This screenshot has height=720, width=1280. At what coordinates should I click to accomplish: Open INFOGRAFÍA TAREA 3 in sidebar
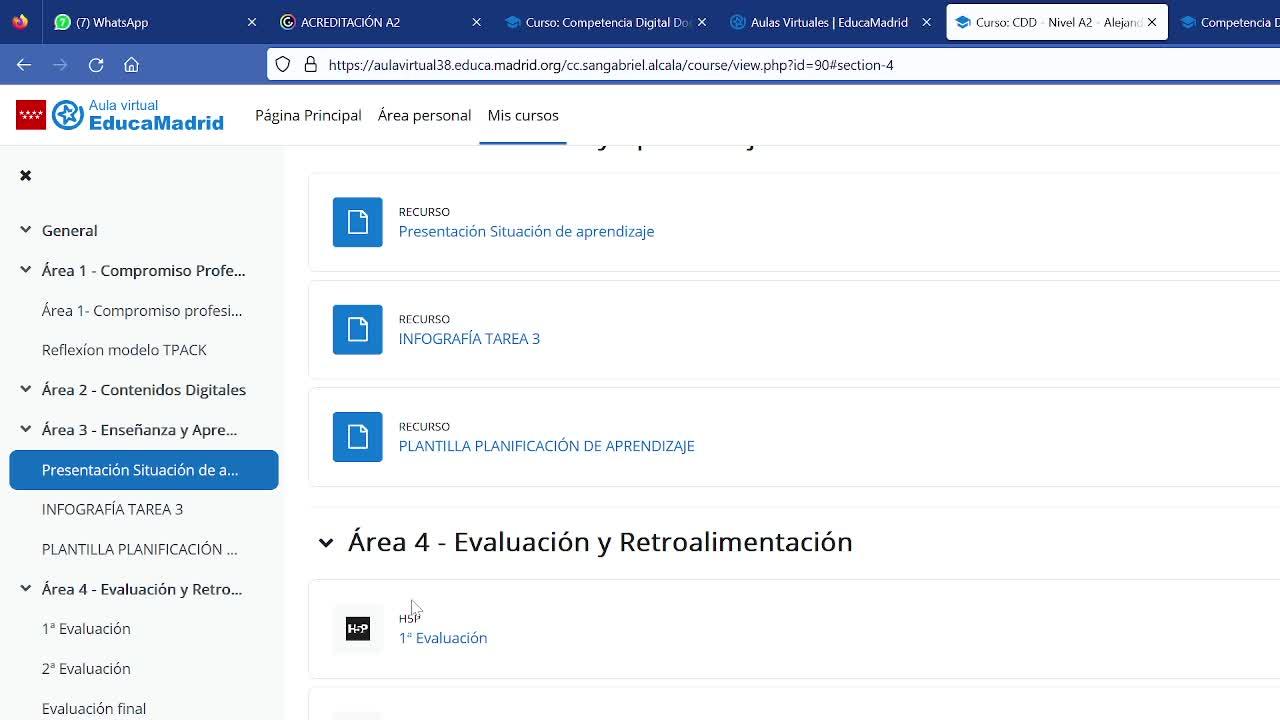click(x=112, y=509)
